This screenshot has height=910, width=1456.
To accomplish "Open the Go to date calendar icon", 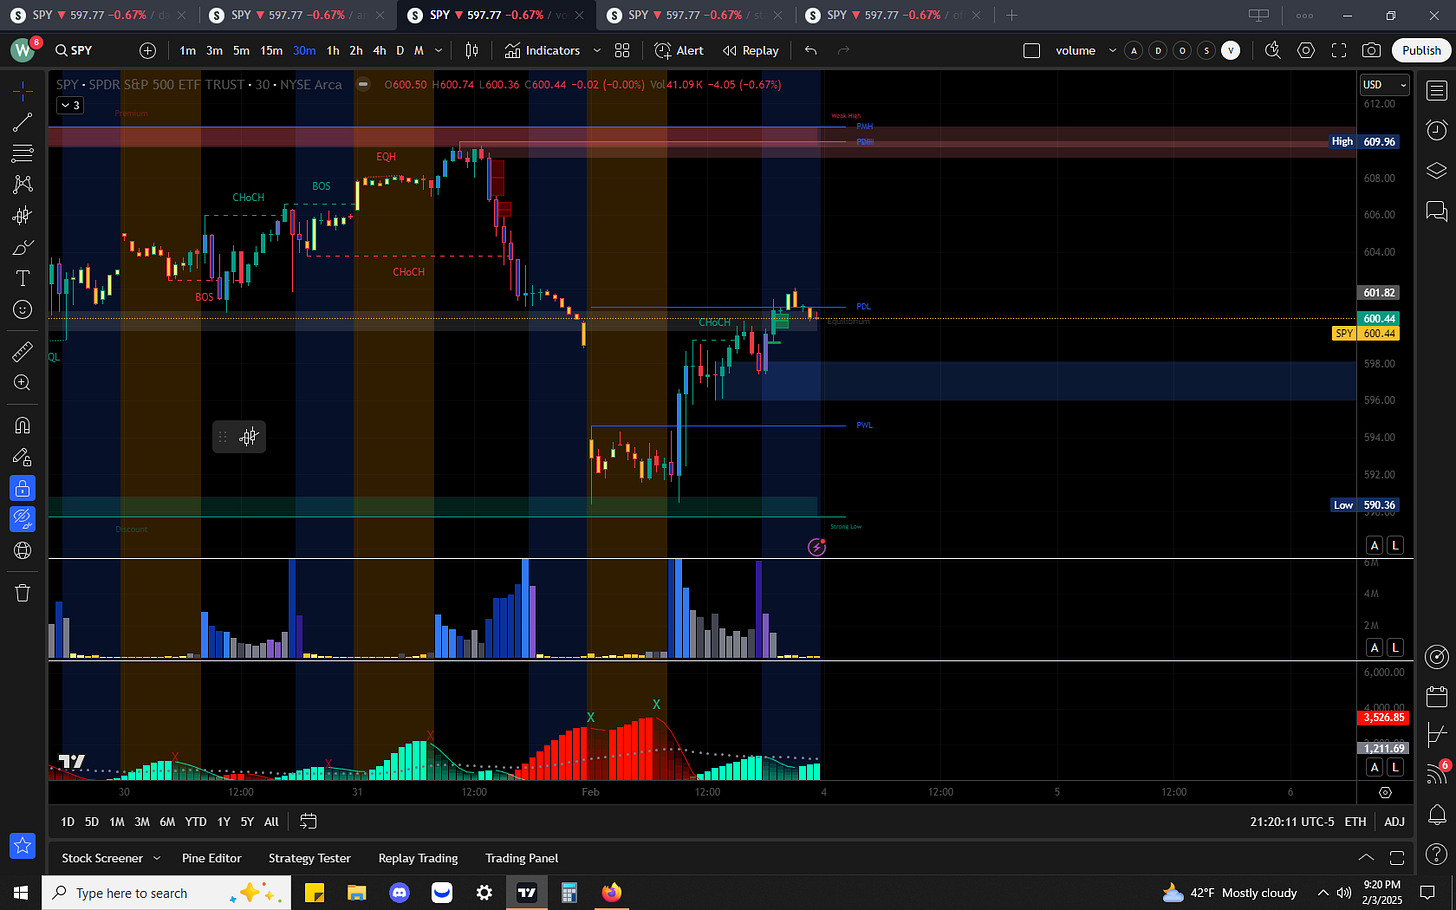I will click(x=308, y=821).
